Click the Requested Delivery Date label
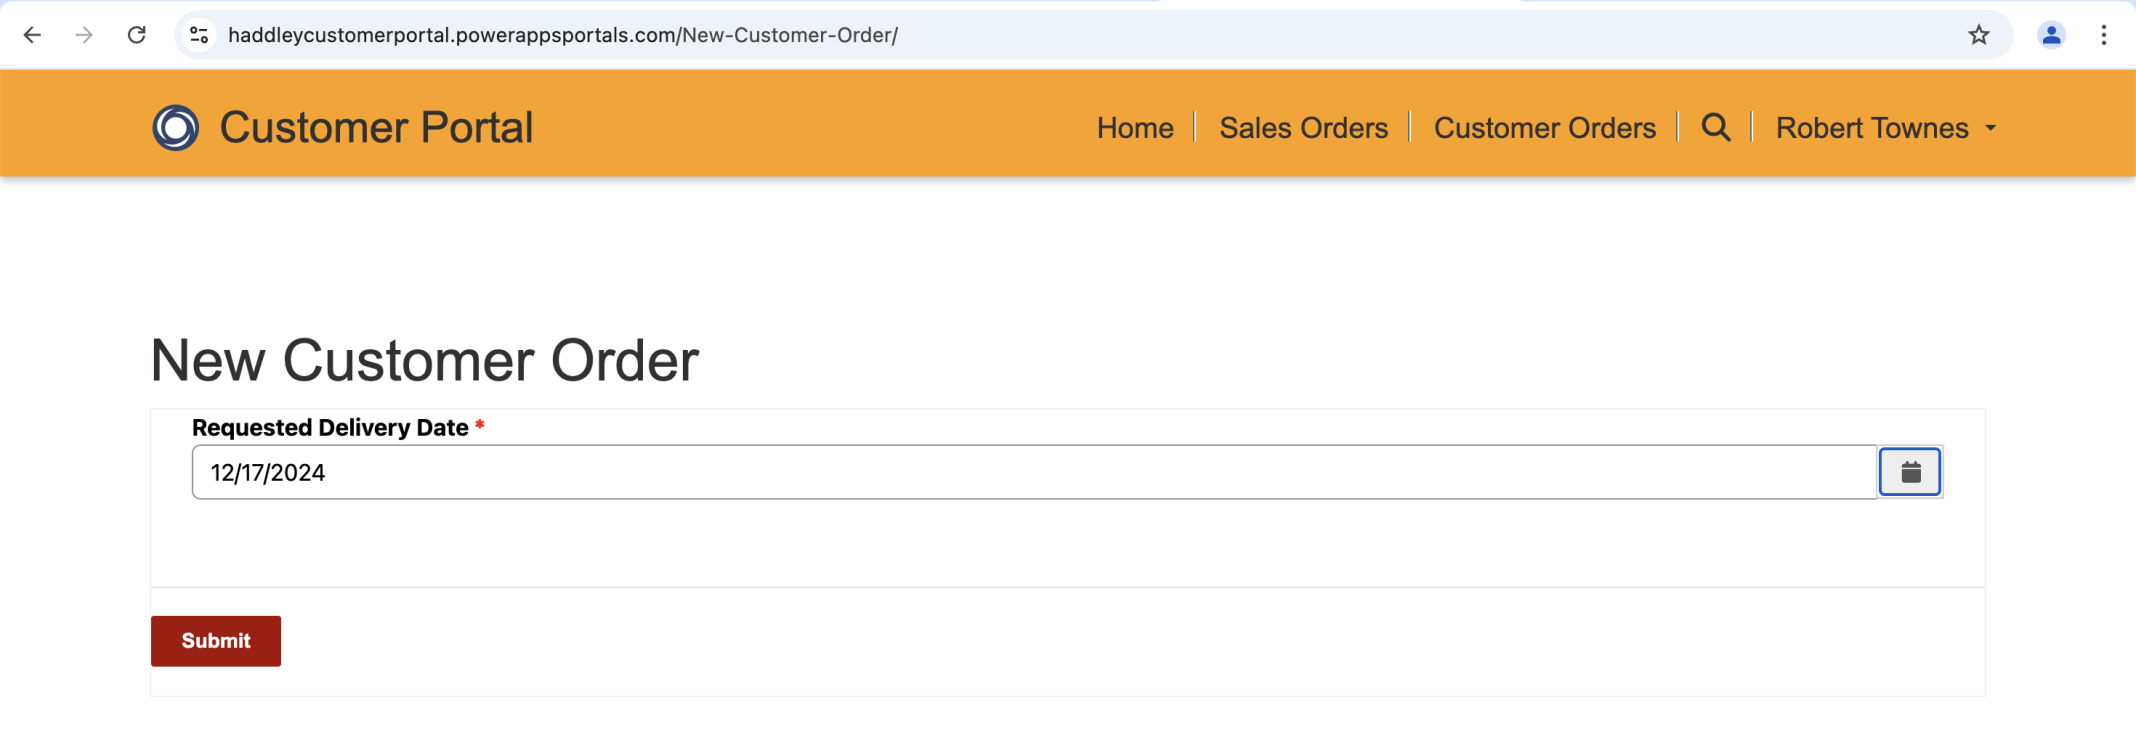Screen dimensions: 2136x732 (x=330, y=428)
